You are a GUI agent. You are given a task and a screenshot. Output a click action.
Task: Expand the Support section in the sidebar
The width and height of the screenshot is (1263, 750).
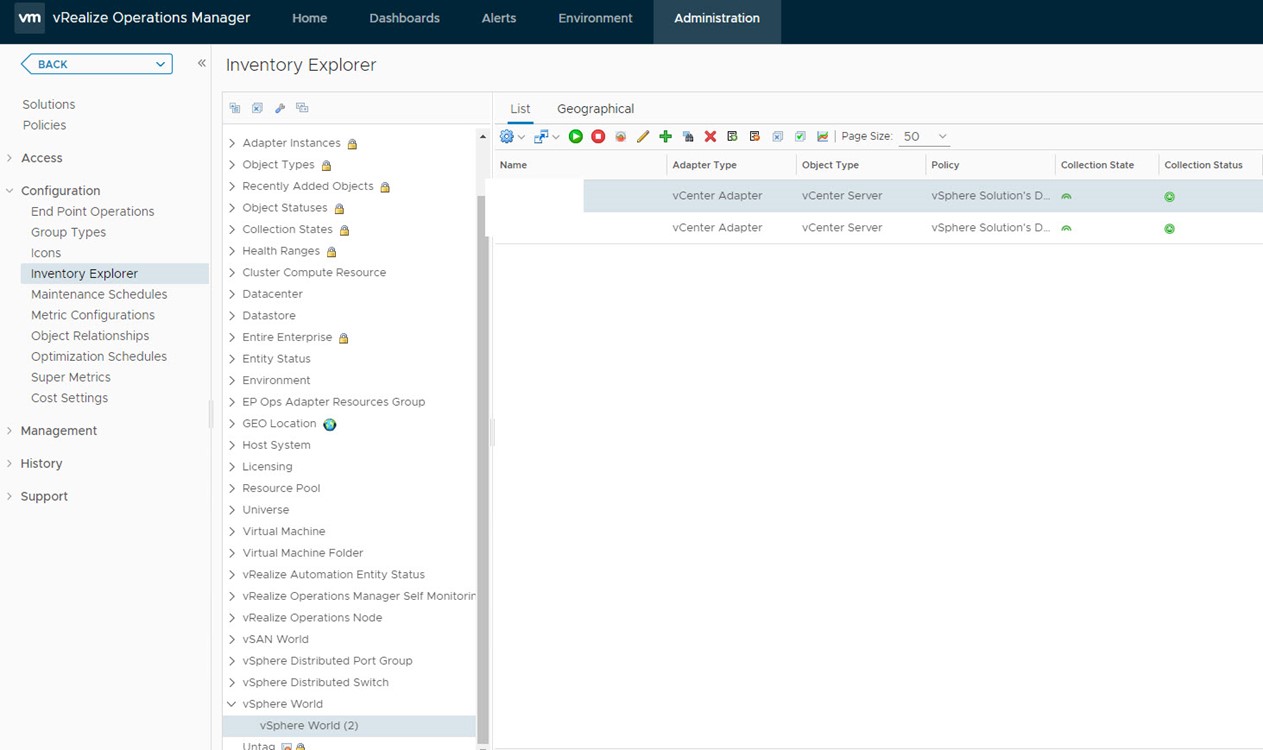click(x=10, y=497)
